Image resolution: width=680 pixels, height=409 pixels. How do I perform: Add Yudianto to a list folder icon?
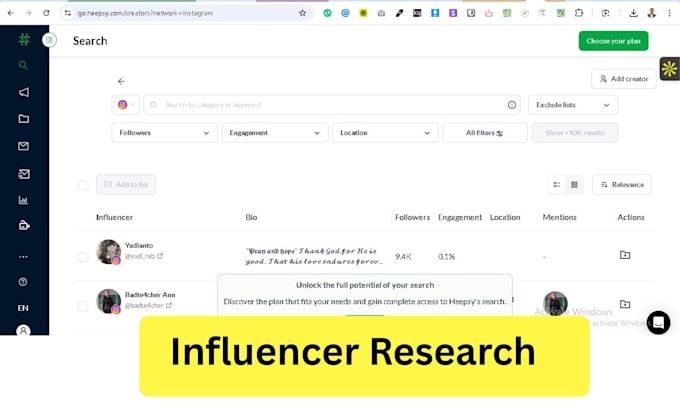tap(625, 255)
